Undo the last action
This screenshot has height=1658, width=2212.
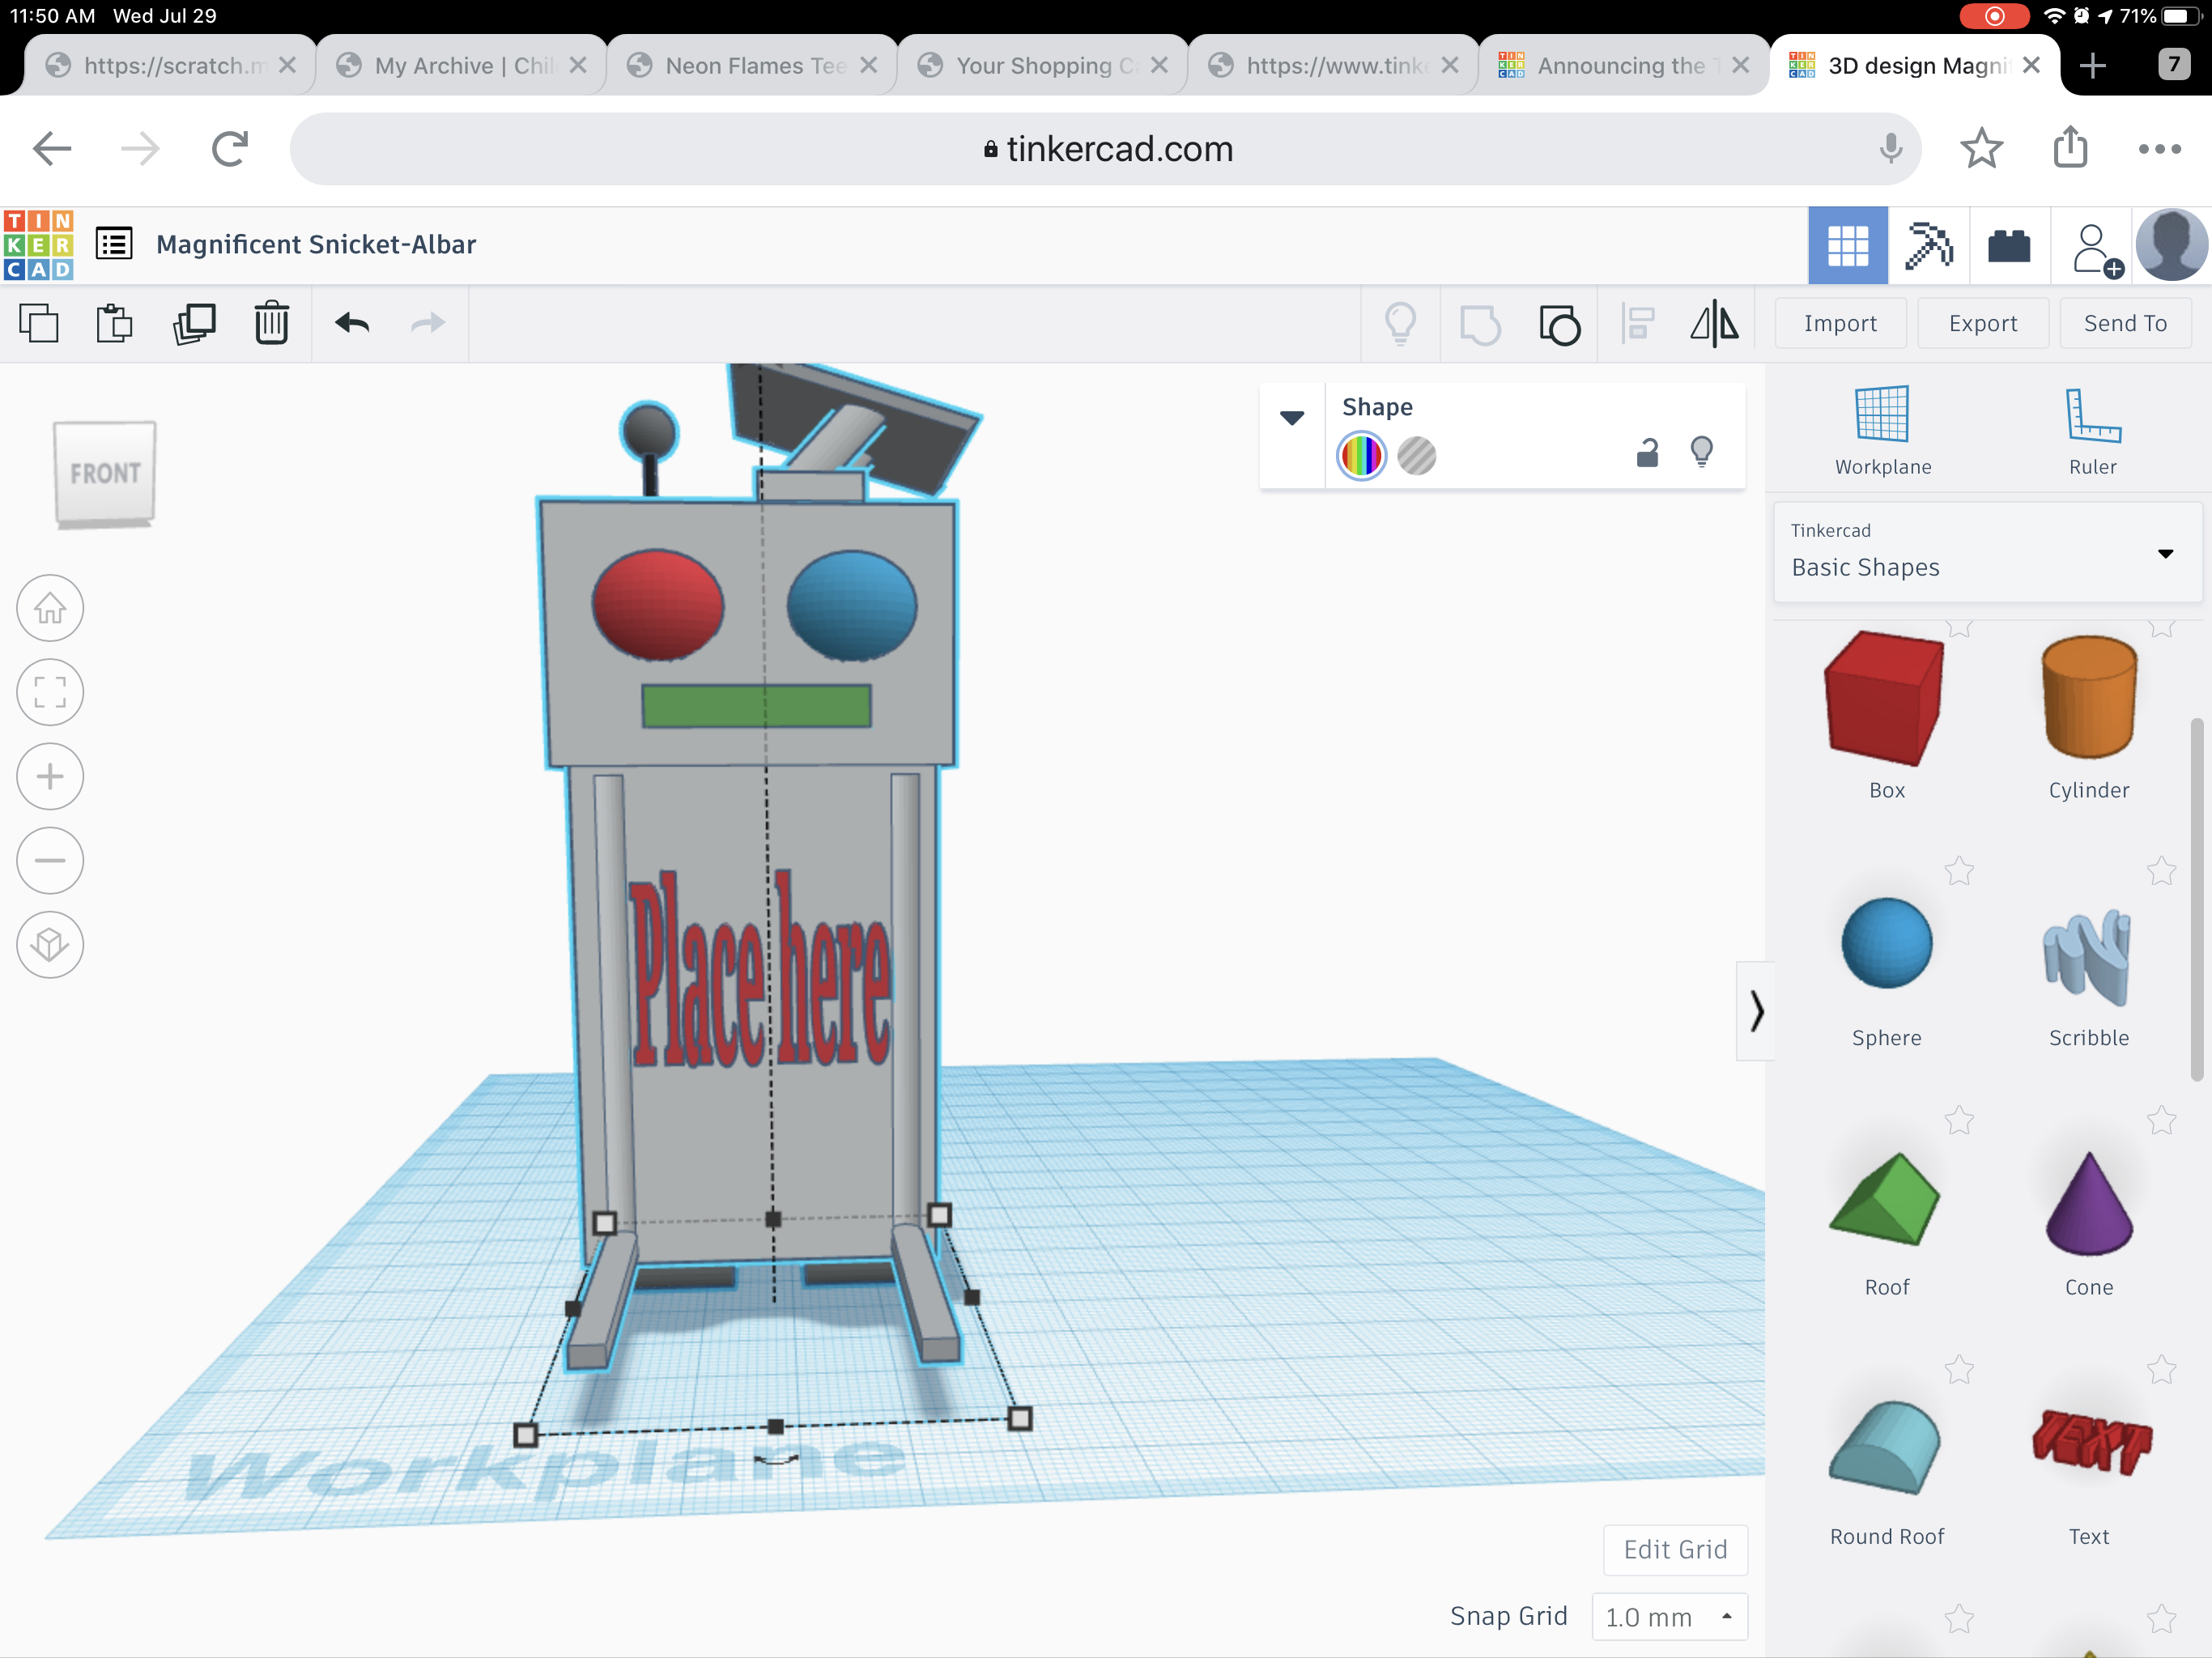(x=352, y=323)
